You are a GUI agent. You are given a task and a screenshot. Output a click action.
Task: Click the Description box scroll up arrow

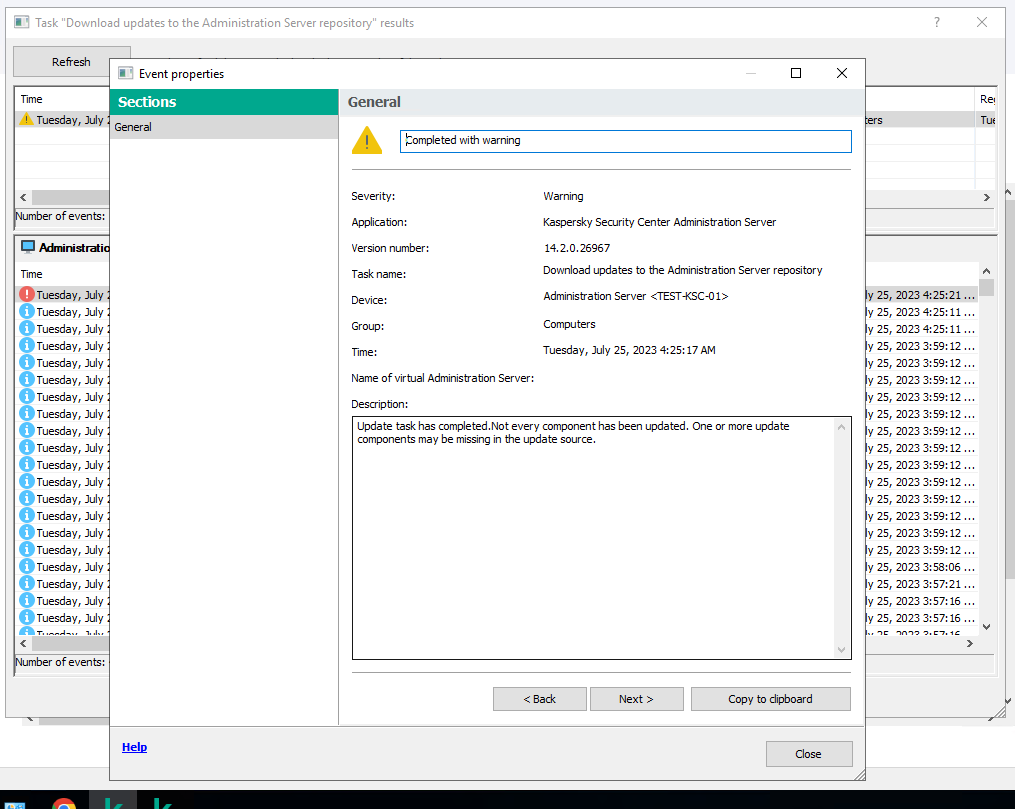point(842,427)
